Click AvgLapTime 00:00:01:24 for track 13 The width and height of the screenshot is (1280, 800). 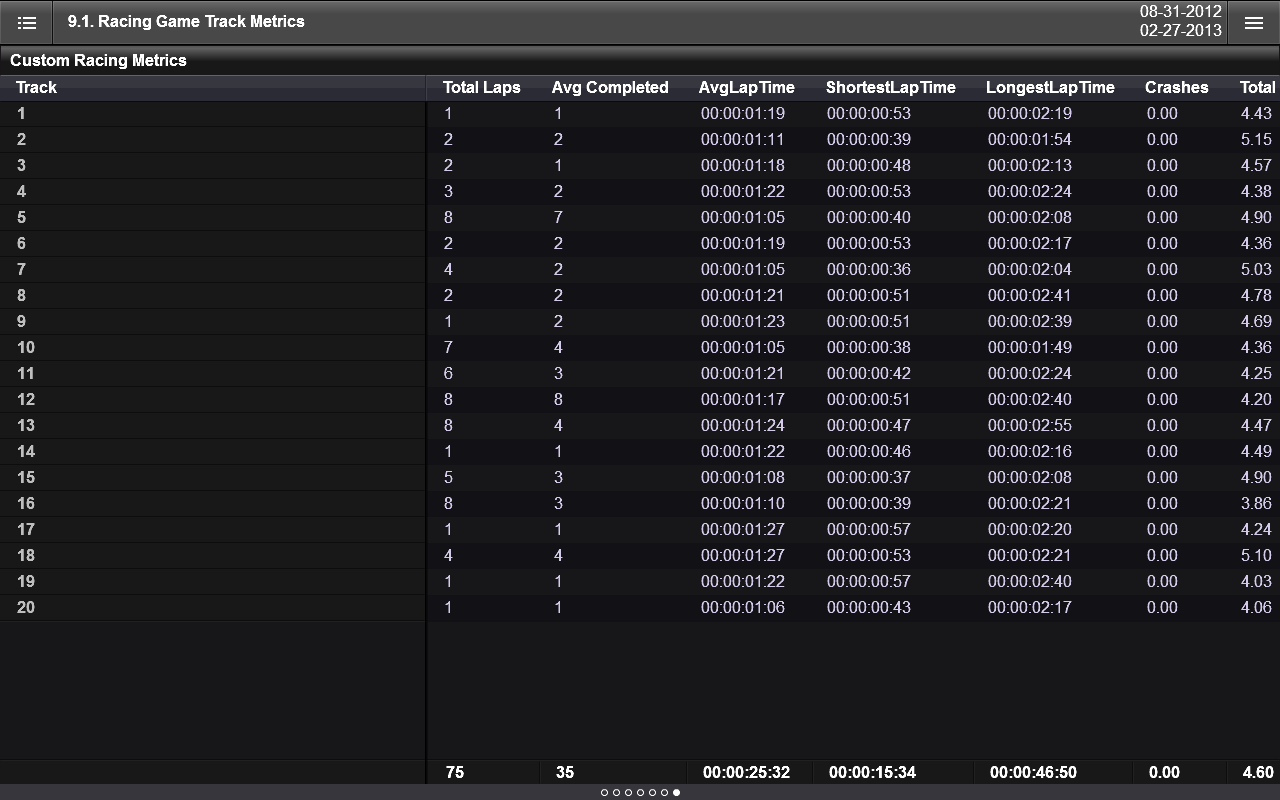(x=743, y=425)
